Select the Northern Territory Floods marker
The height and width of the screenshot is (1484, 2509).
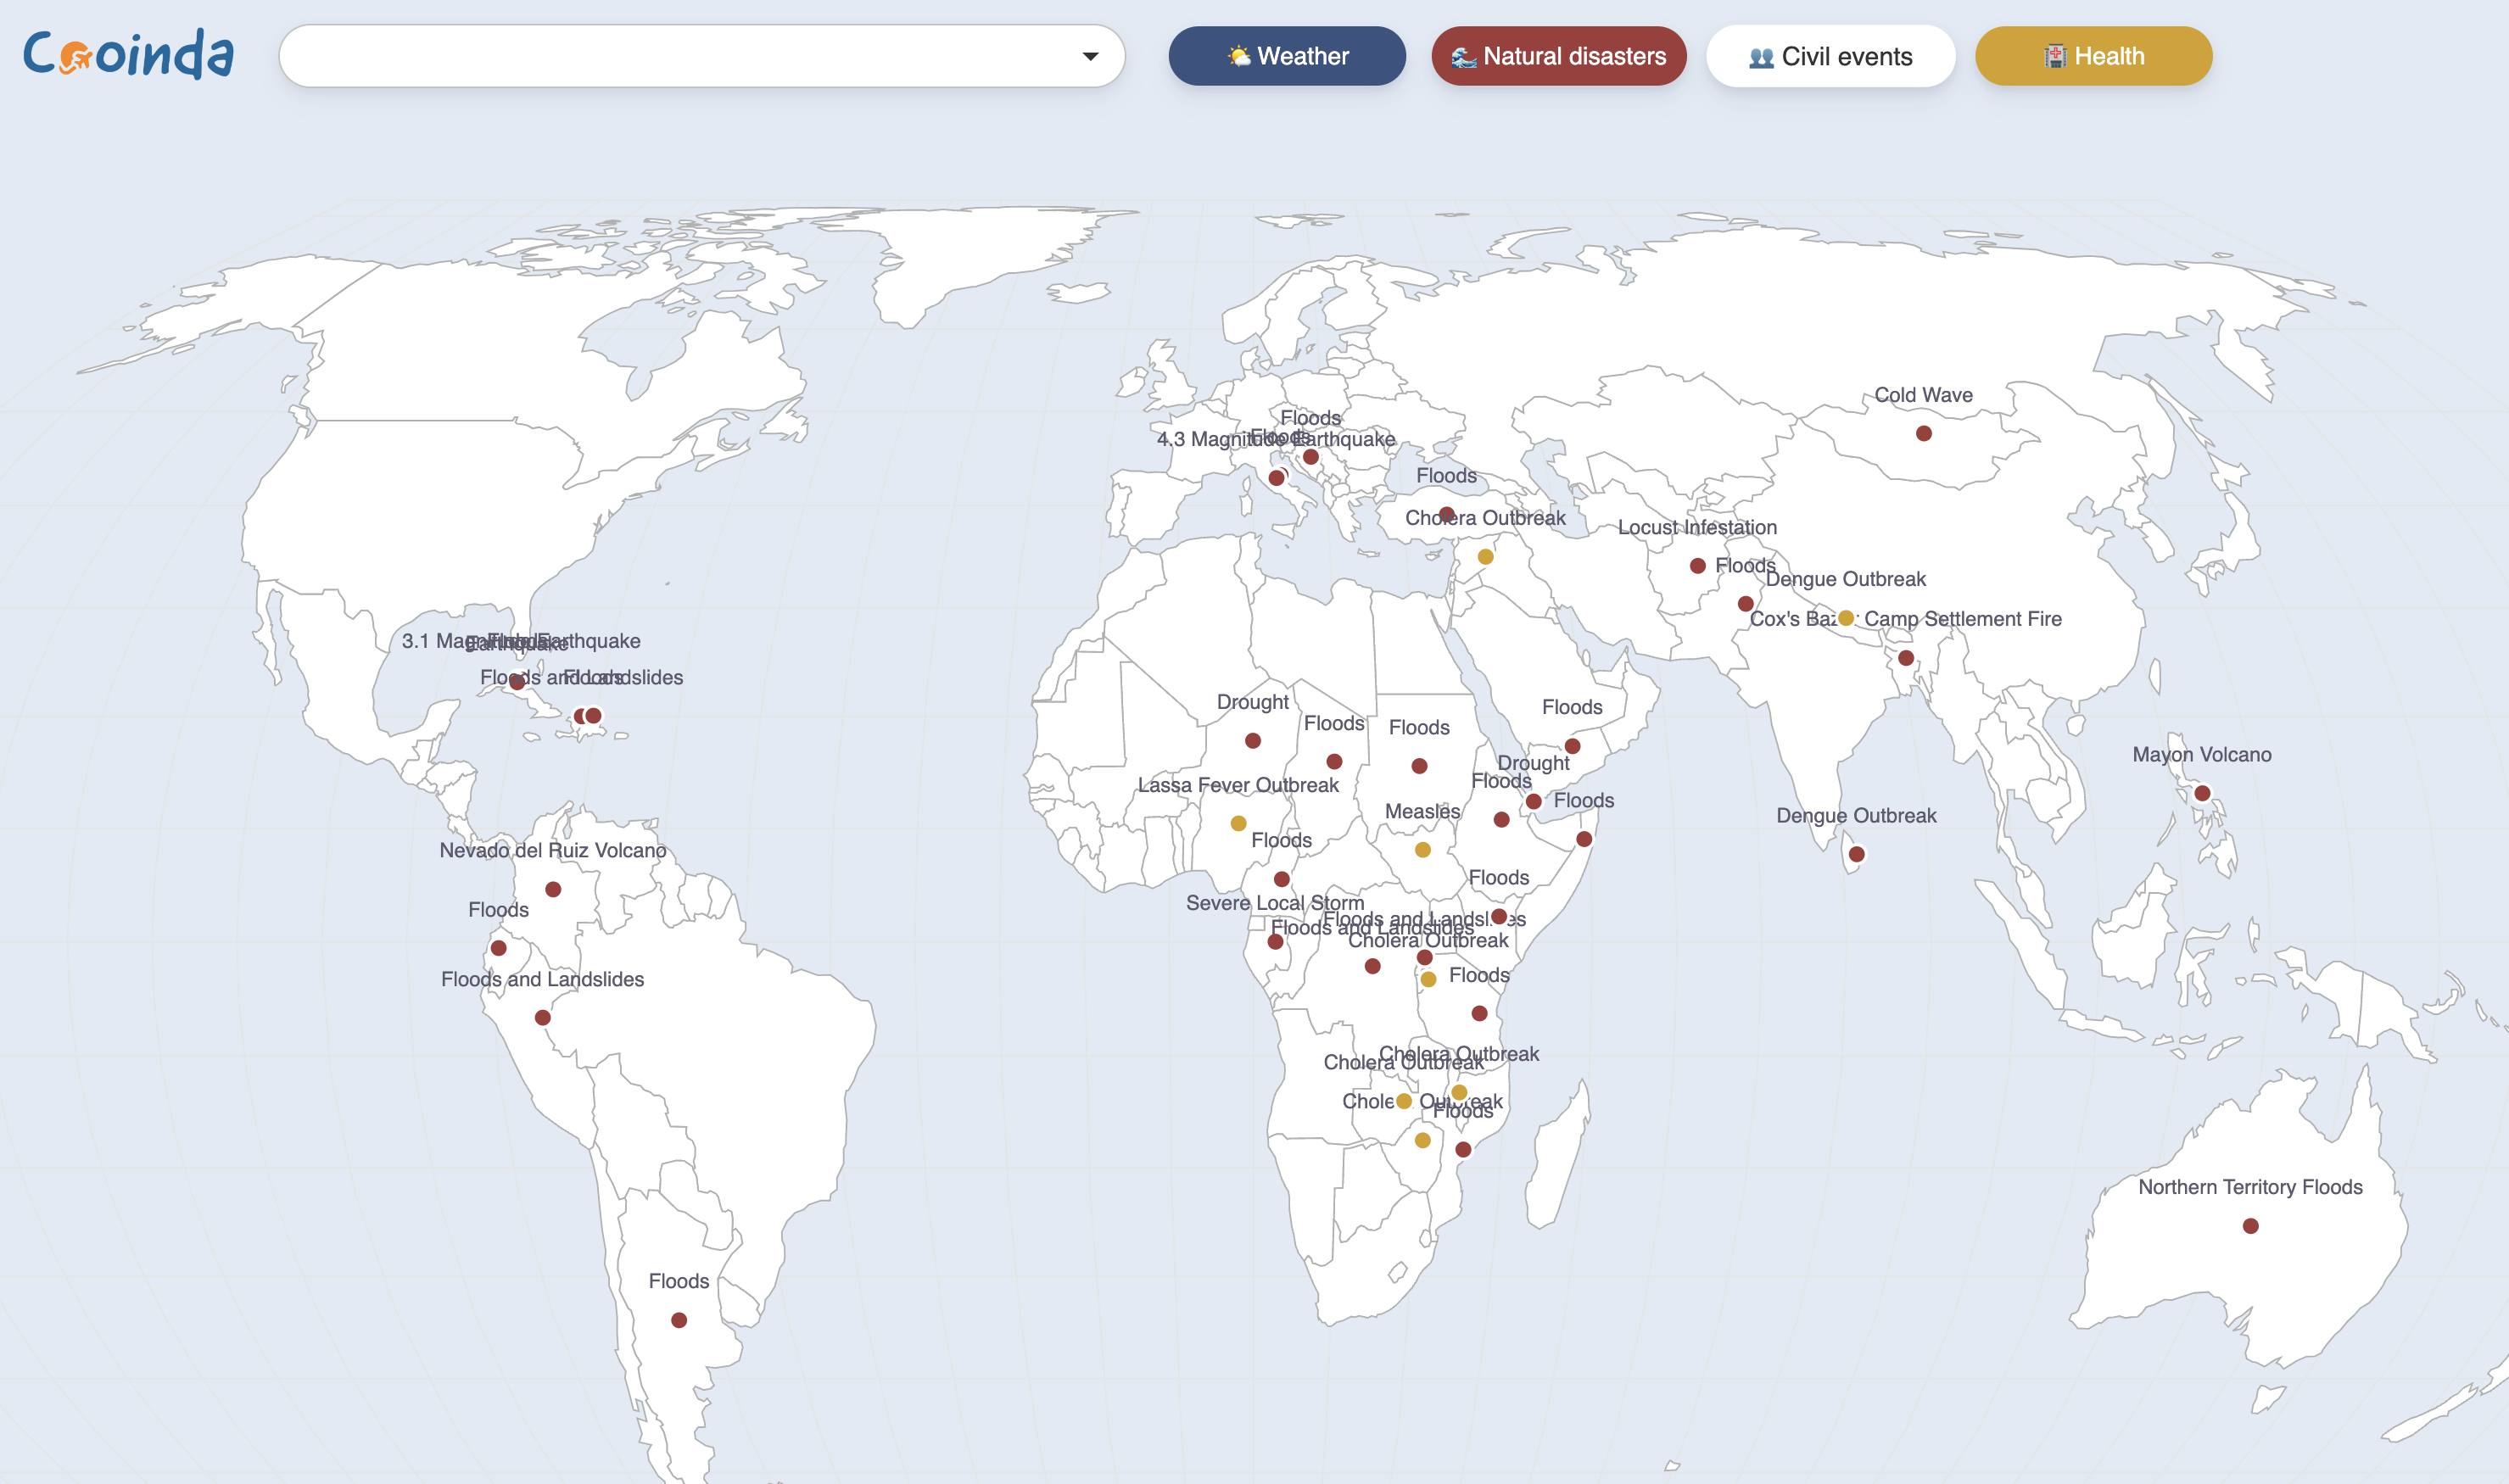[x=2250, y=1226]
